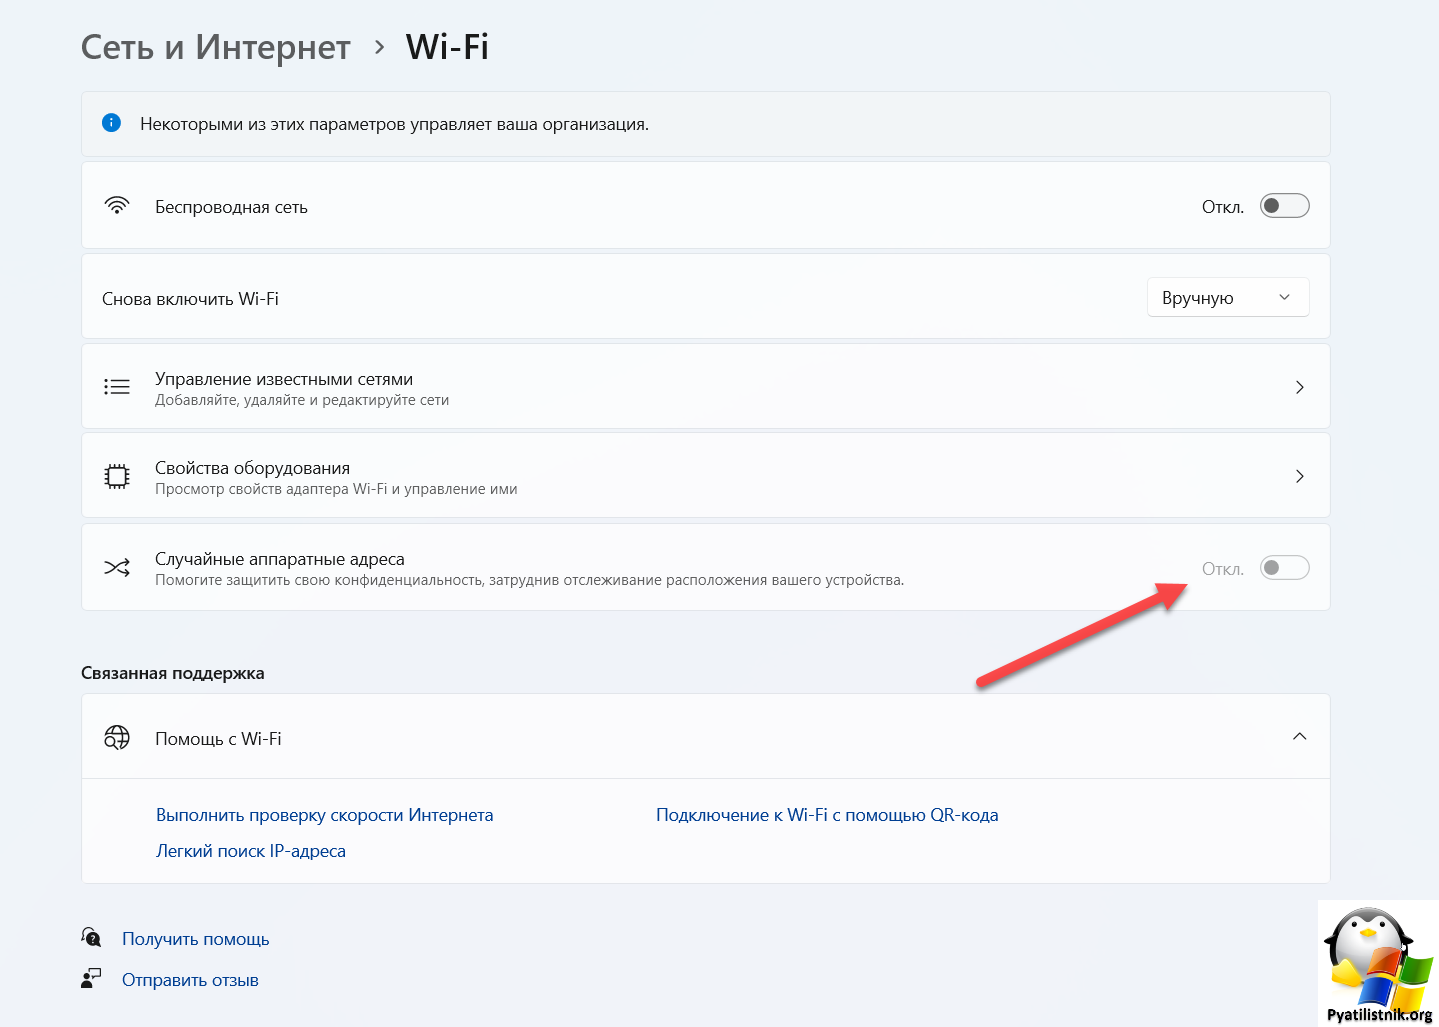Expand the chevron on the Свойства оборудования row
The width and height of the screenshot is (1439, 1027).
point(1299,476)
